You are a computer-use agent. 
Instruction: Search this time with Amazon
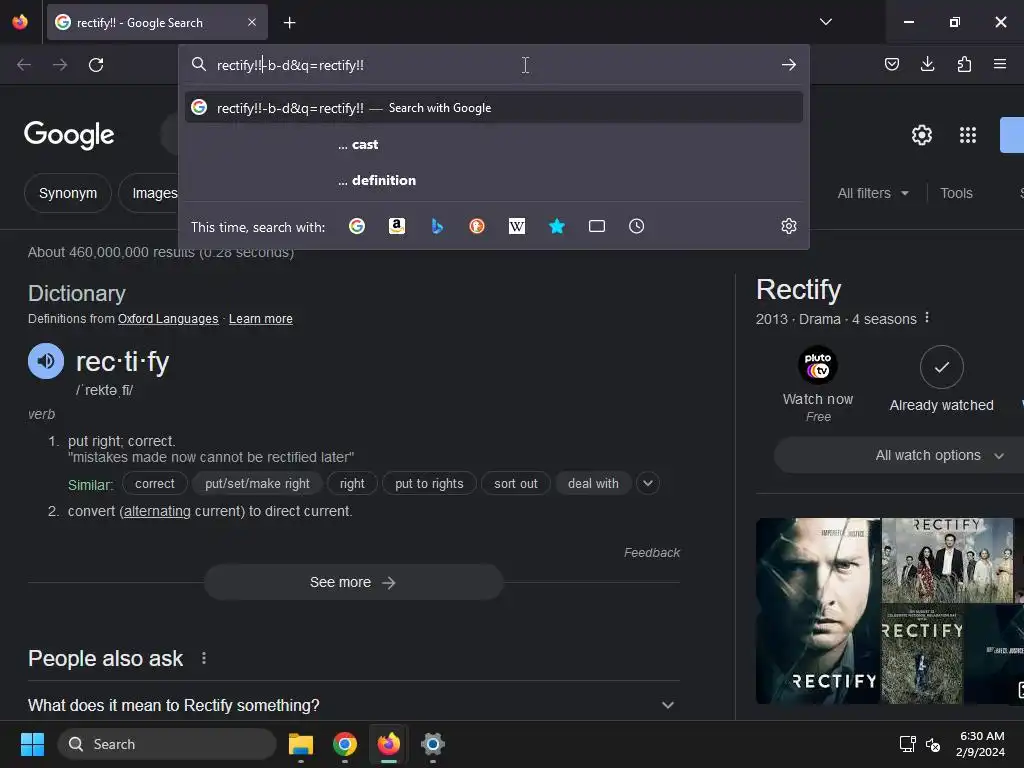click(397, 226)
